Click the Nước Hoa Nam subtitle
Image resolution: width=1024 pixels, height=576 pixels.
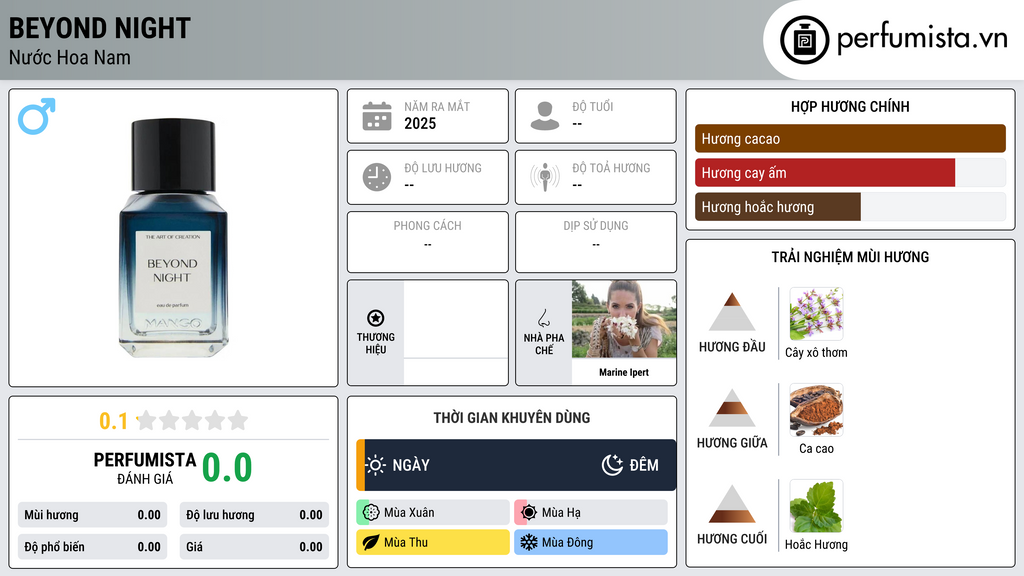coord(70,57)
